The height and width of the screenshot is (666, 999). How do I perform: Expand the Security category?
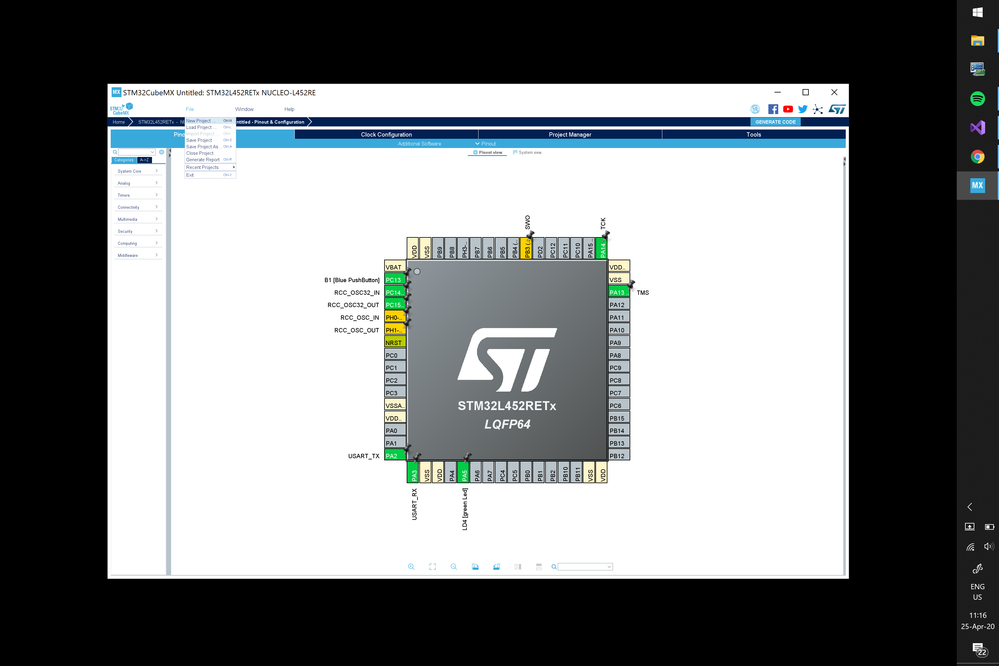(137, 231)
